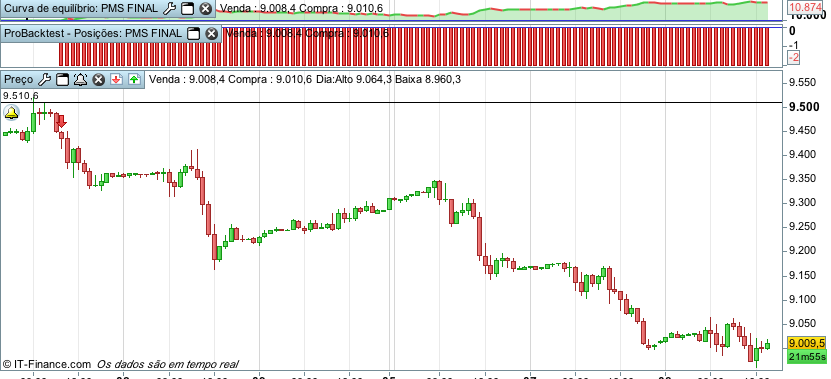Click the -2 position value label
Image resolution: width=831 pixels, height=379 pixels.
pyautogui.click(x=794, y=57)
